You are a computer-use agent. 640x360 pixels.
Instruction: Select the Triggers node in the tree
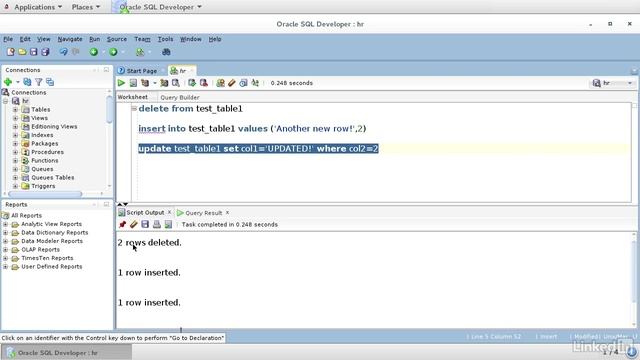pyautogui.click(x=43, y=186)
